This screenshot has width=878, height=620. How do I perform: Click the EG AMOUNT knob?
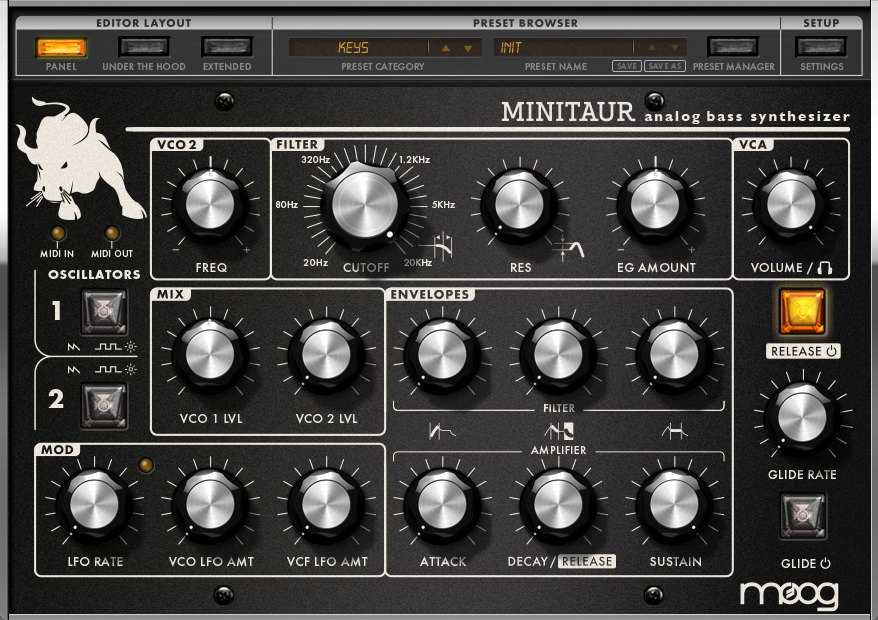coord(655,204)
